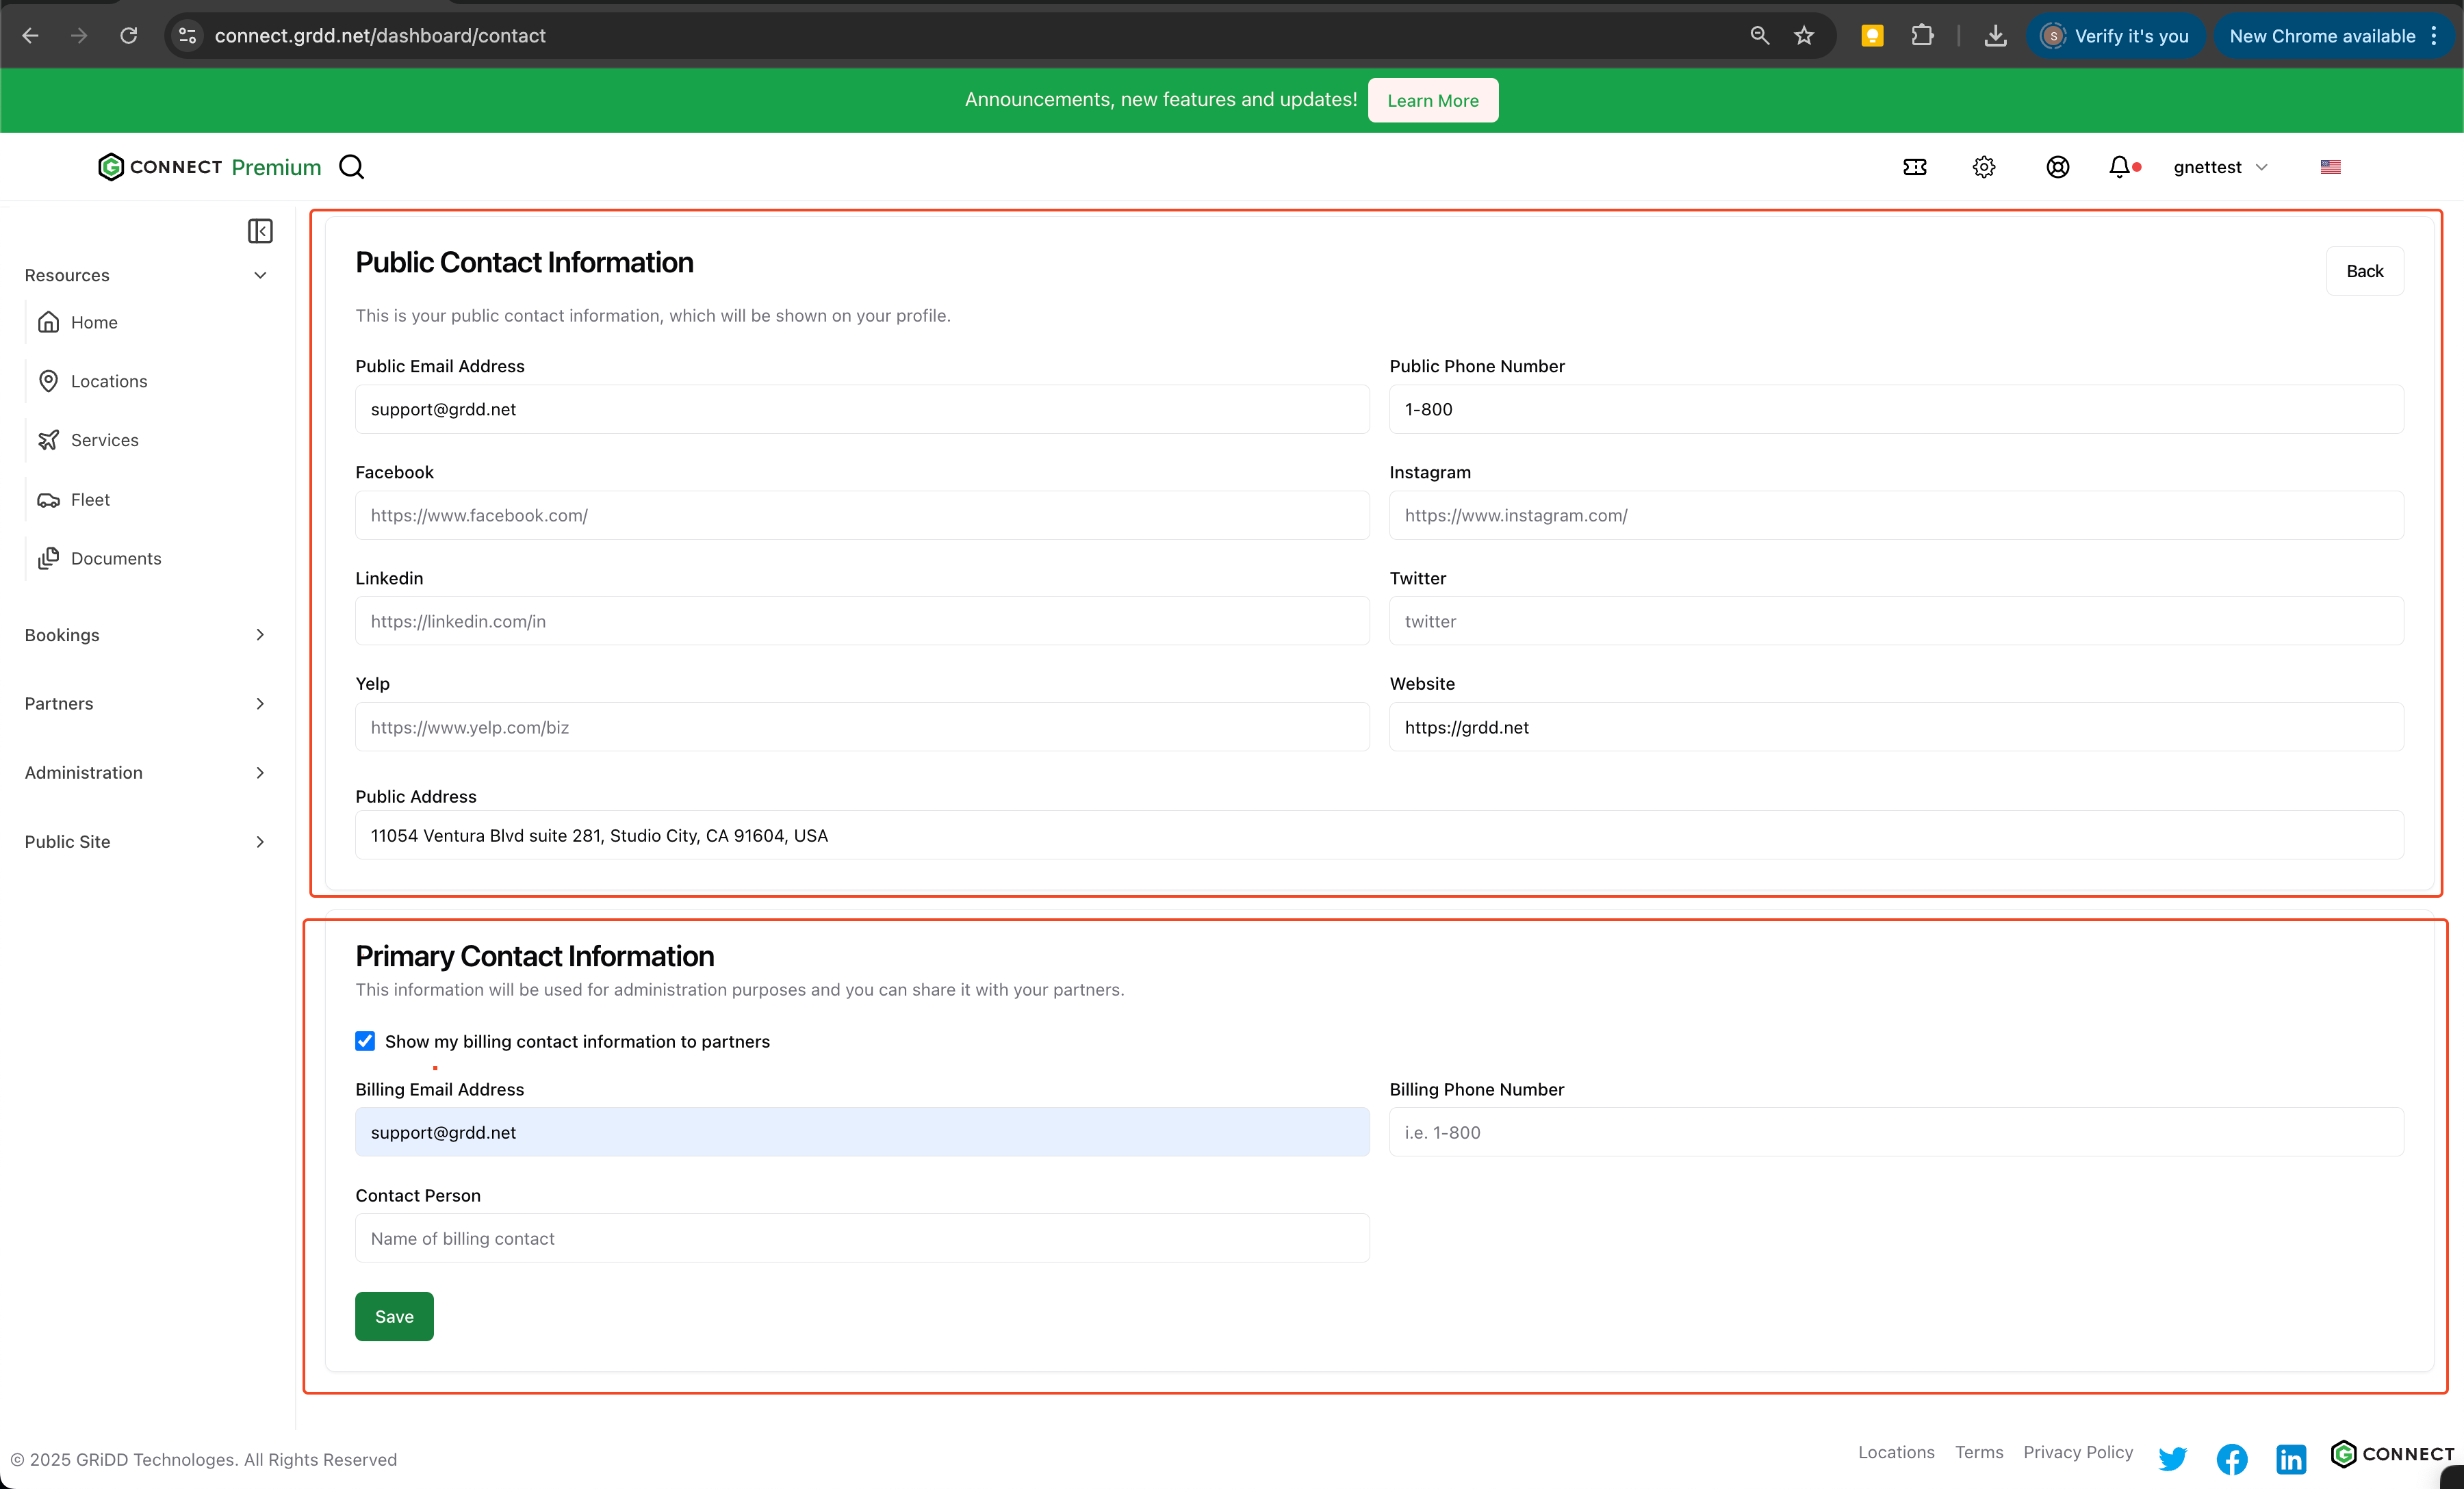Click the lifebuoy support icon
Viewport: 2464px width, 1489px height.
[x=2057, y=167]
